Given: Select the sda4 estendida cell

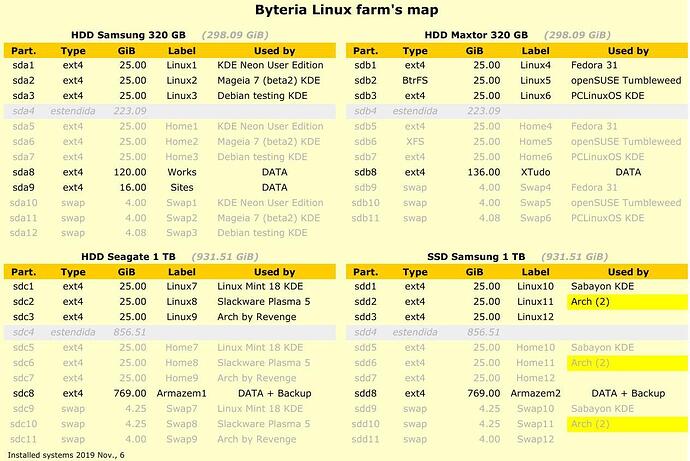Looking at the screenshot, I should click(73, 111).
